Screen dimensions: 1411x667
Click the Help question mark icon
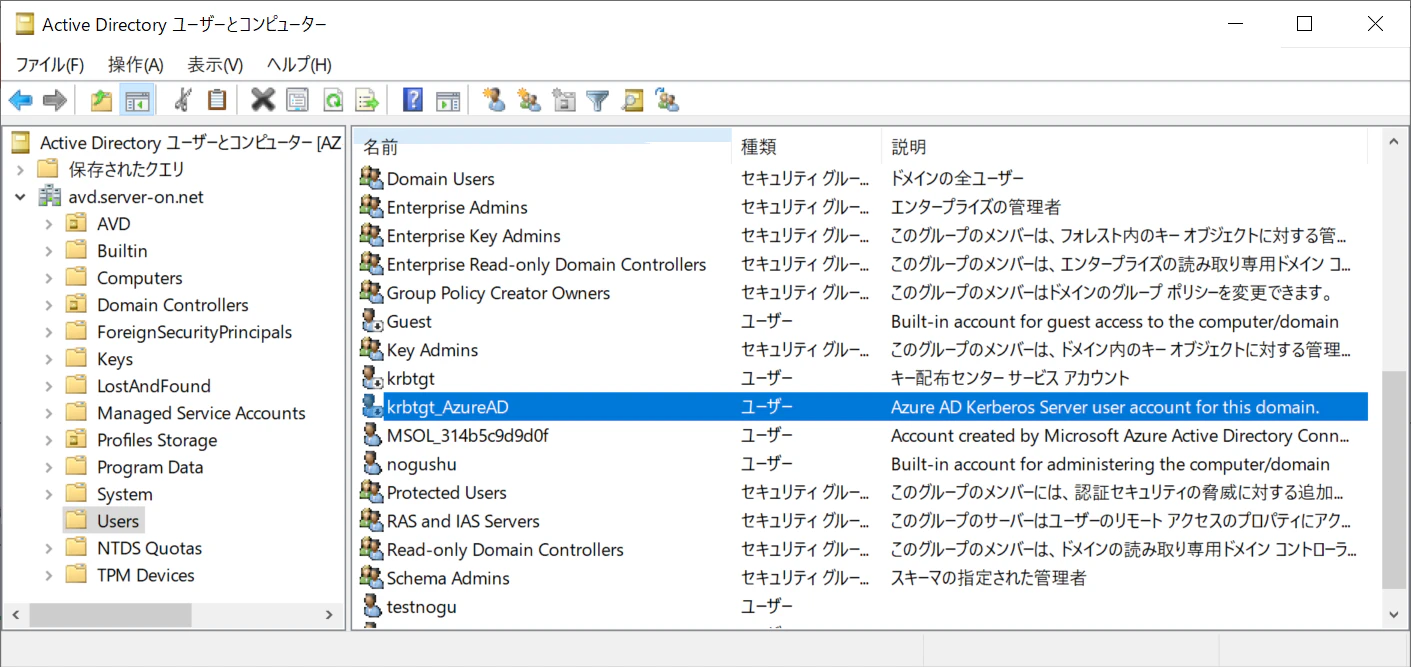[412, 100]
